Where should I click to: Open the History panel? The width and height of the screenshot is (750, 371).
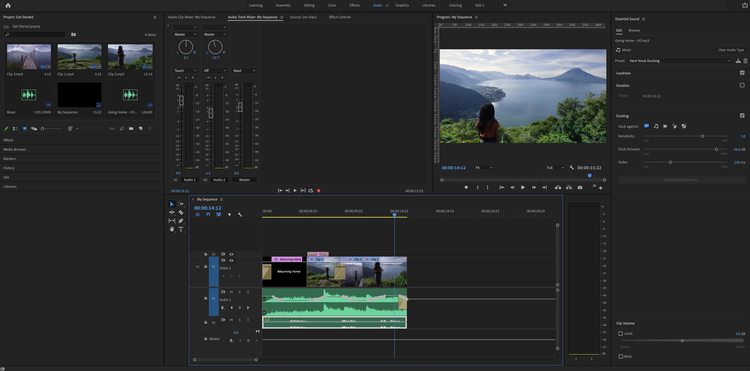[x=9, y=168]
